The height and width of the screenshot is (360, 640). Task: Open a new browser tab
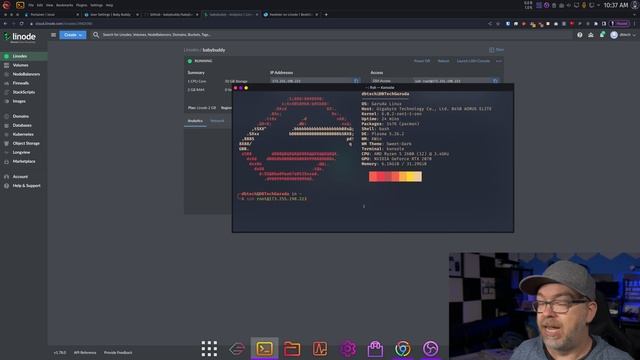click(326, 14)
